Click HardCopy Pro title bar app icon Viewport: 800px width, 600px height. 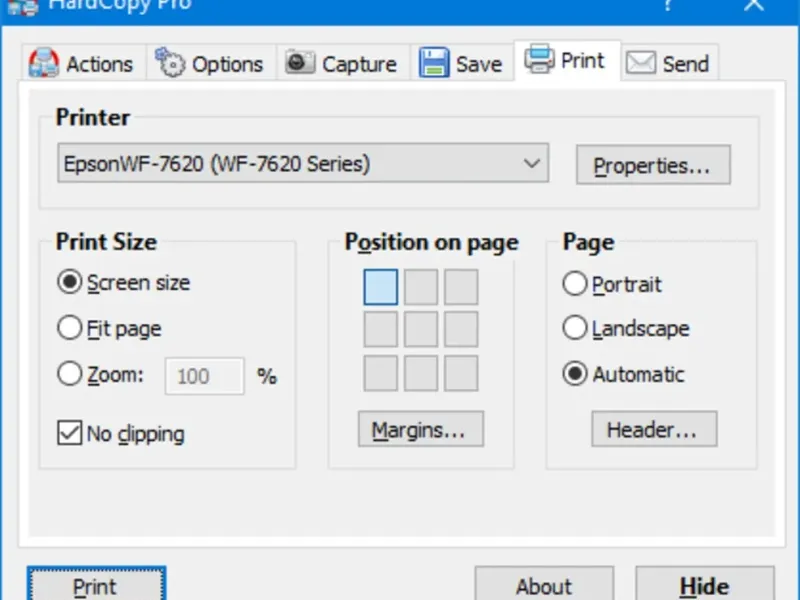(23, 6)
